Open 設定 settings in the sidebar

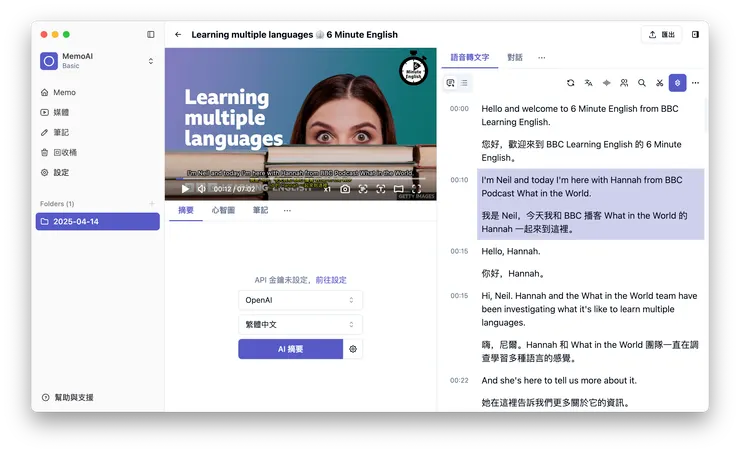pyautogui.click(x=98, y=173)
